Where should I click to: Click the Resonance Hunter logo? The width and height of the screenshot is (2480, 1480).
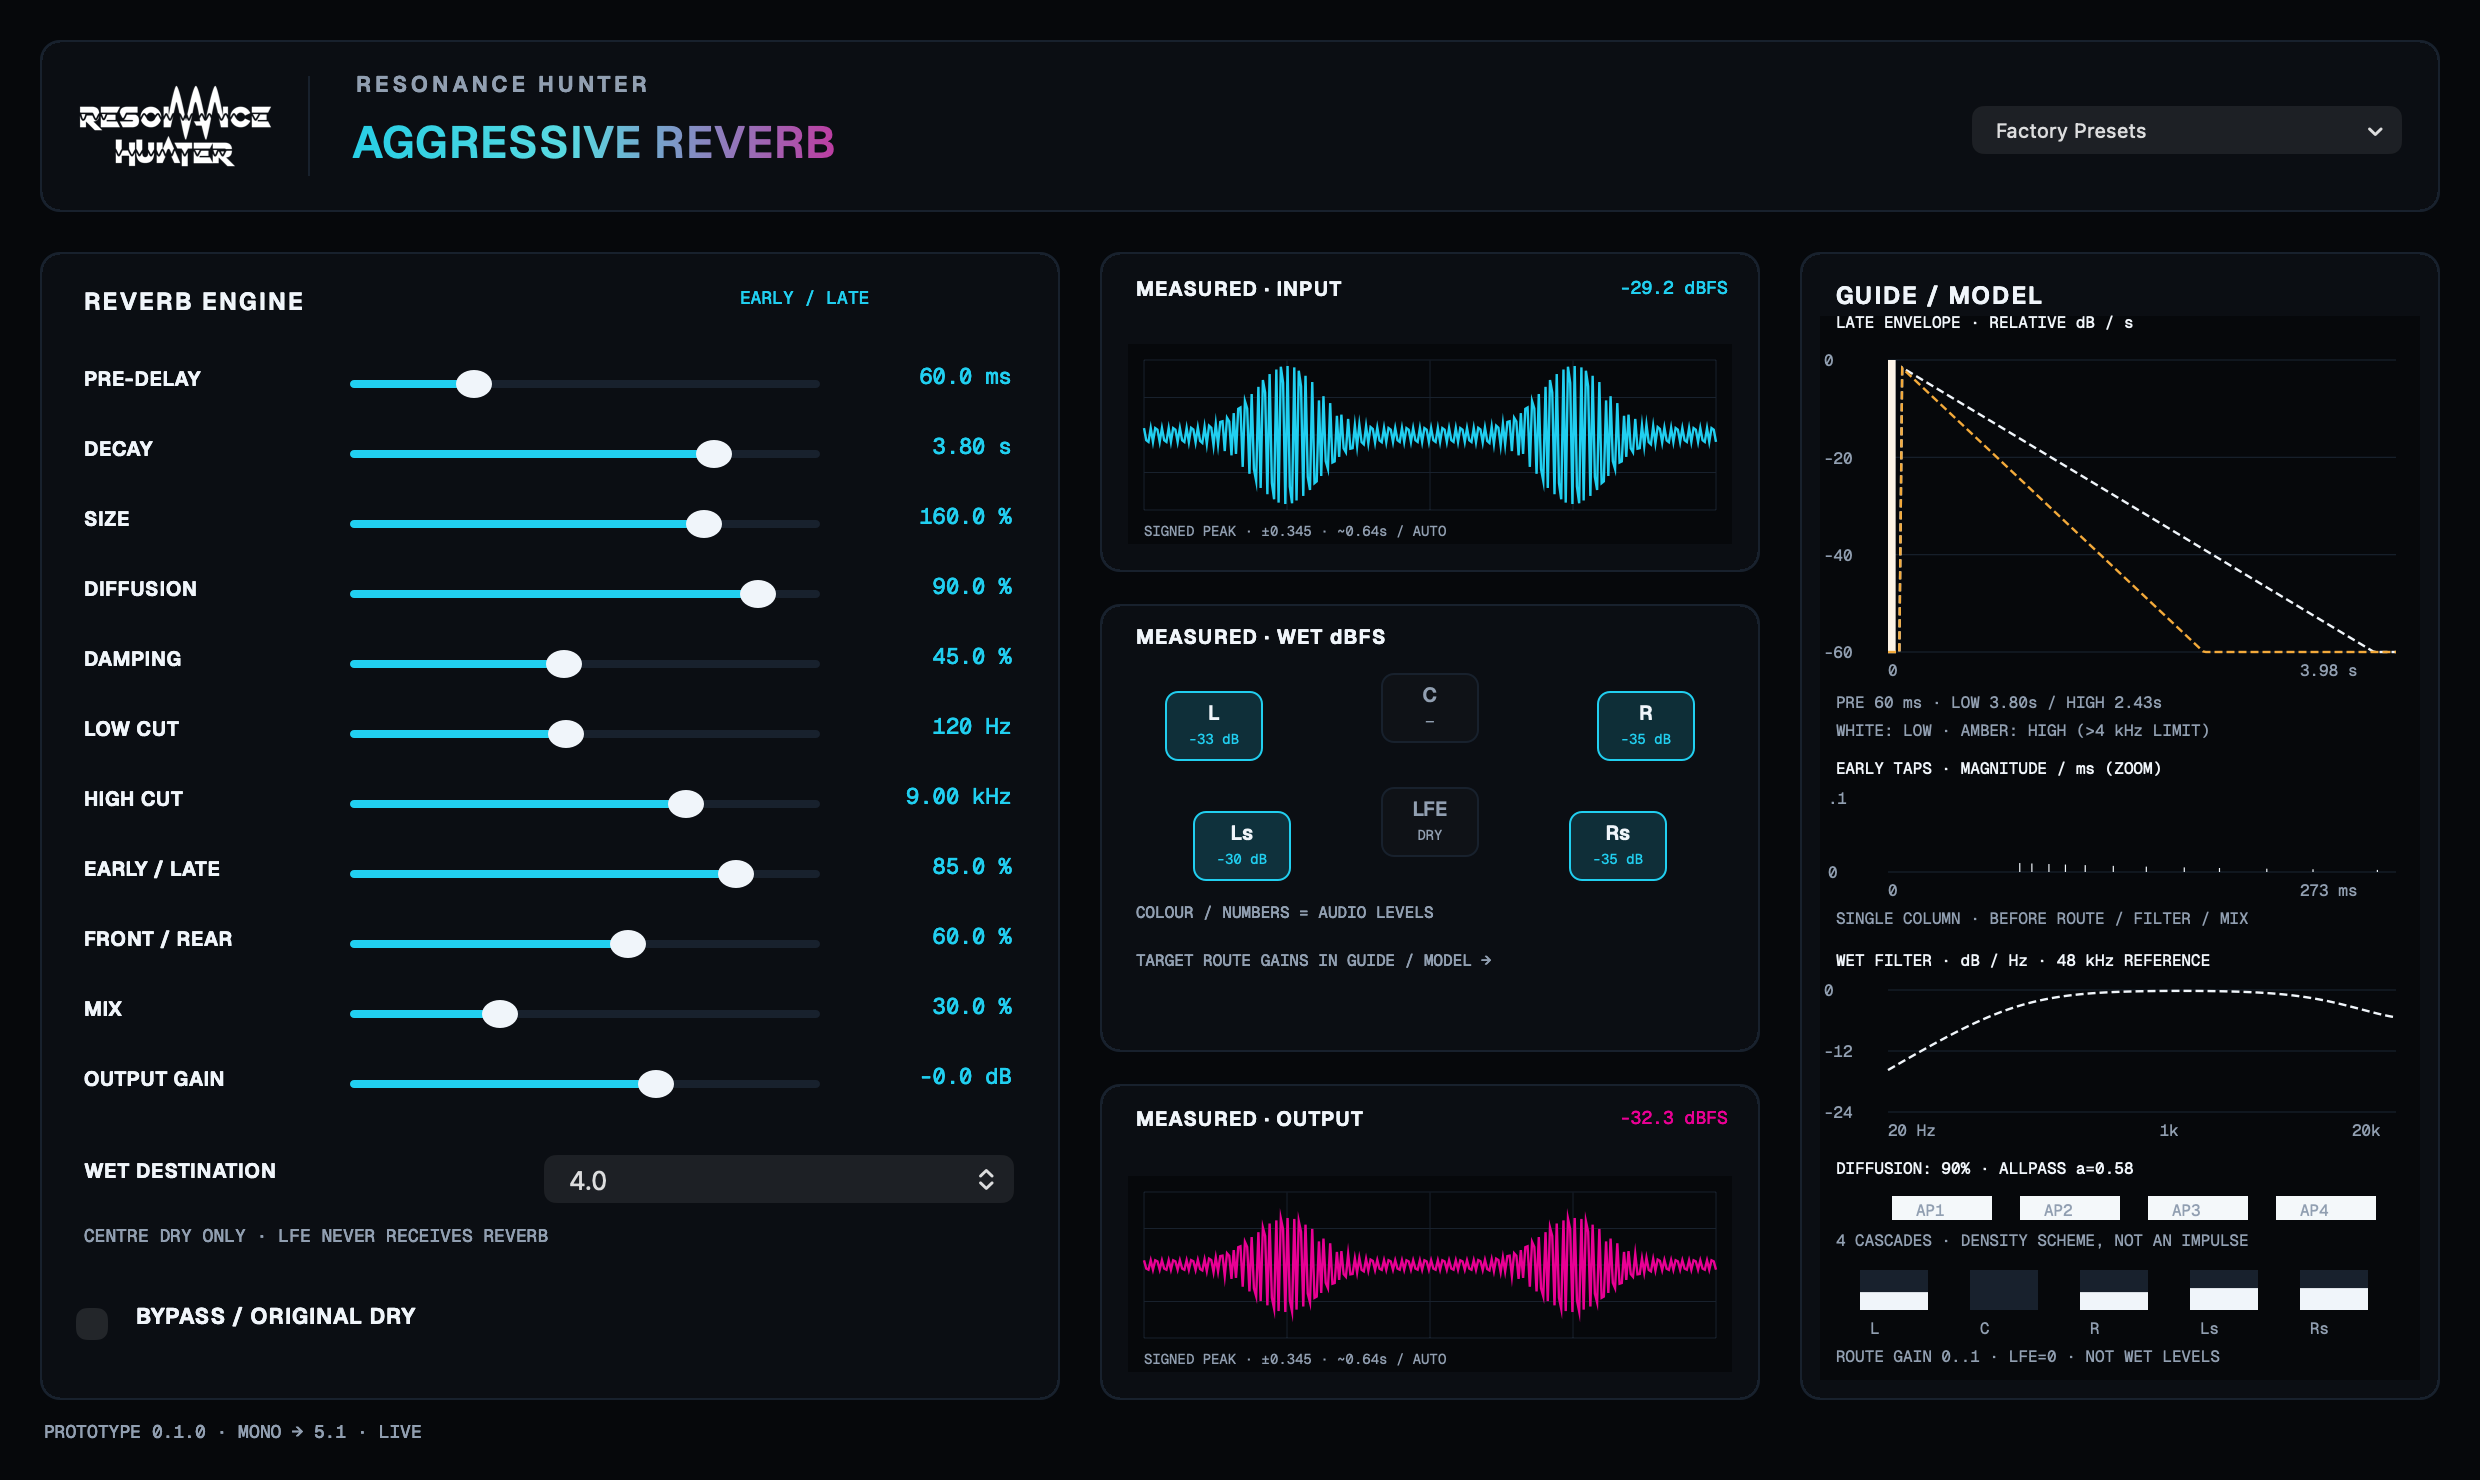[175, 126]
